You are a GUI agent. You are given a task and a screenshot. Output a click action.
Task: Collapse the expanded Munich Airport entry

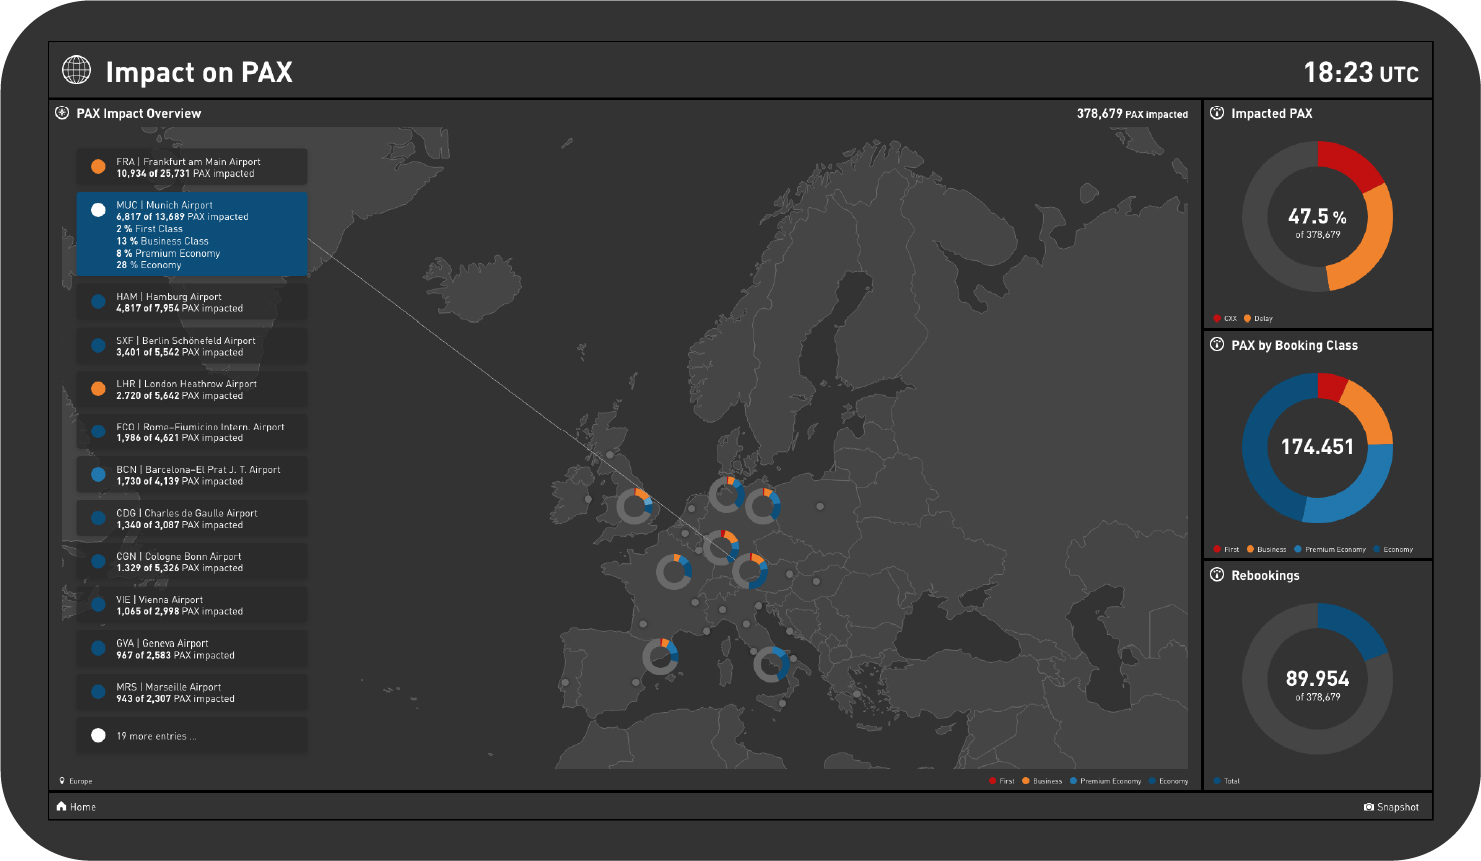pyautogui.click(x=192, y=234)
